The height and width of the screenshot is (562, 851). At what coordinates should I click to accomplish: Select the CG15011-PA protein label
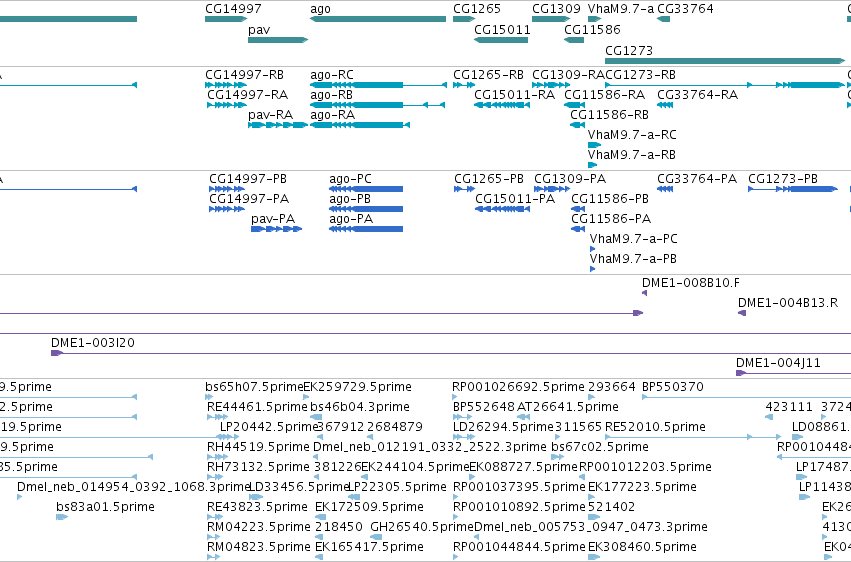515,199
